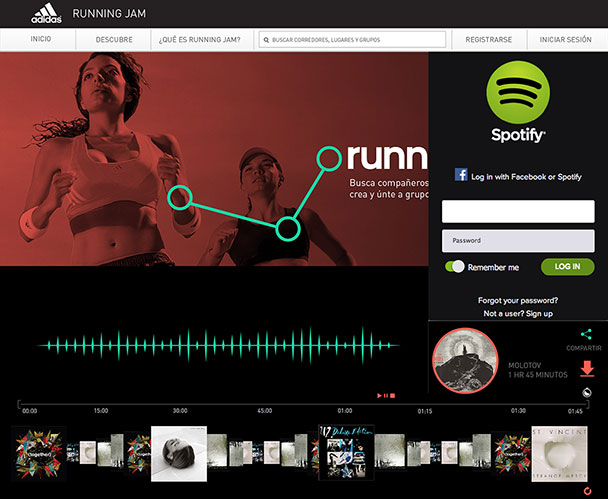The height and width of the screenshot is (499, 608).
Task: Click Forgot your password link
Action: click(518, 300)
